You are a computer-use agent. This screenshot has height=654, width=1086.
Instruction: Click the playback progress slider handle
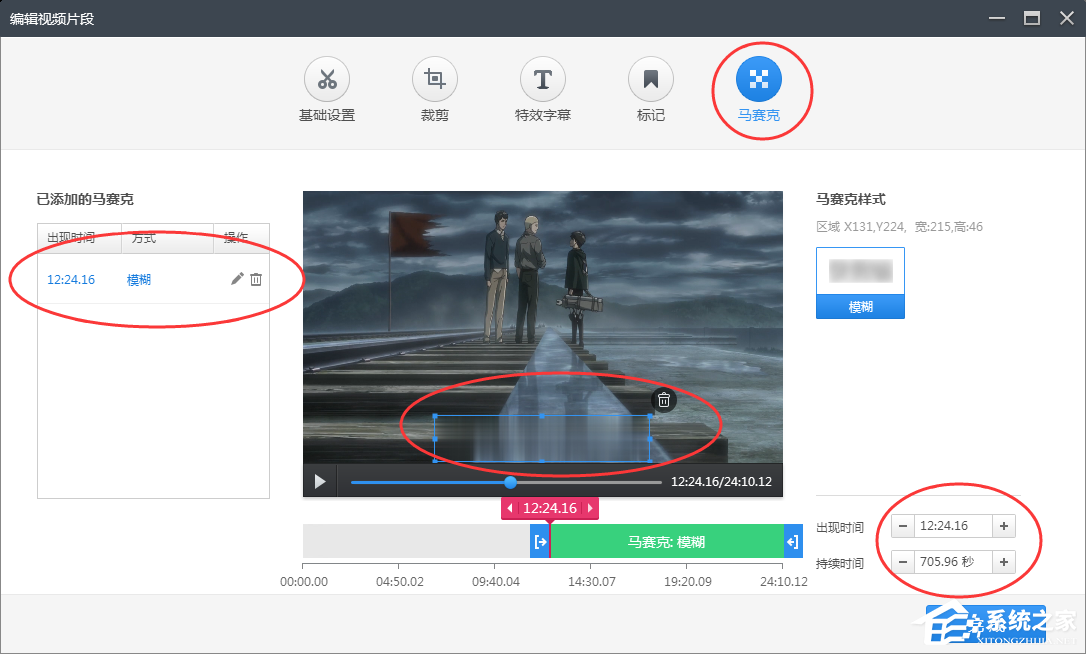click(x=511, y=482)
